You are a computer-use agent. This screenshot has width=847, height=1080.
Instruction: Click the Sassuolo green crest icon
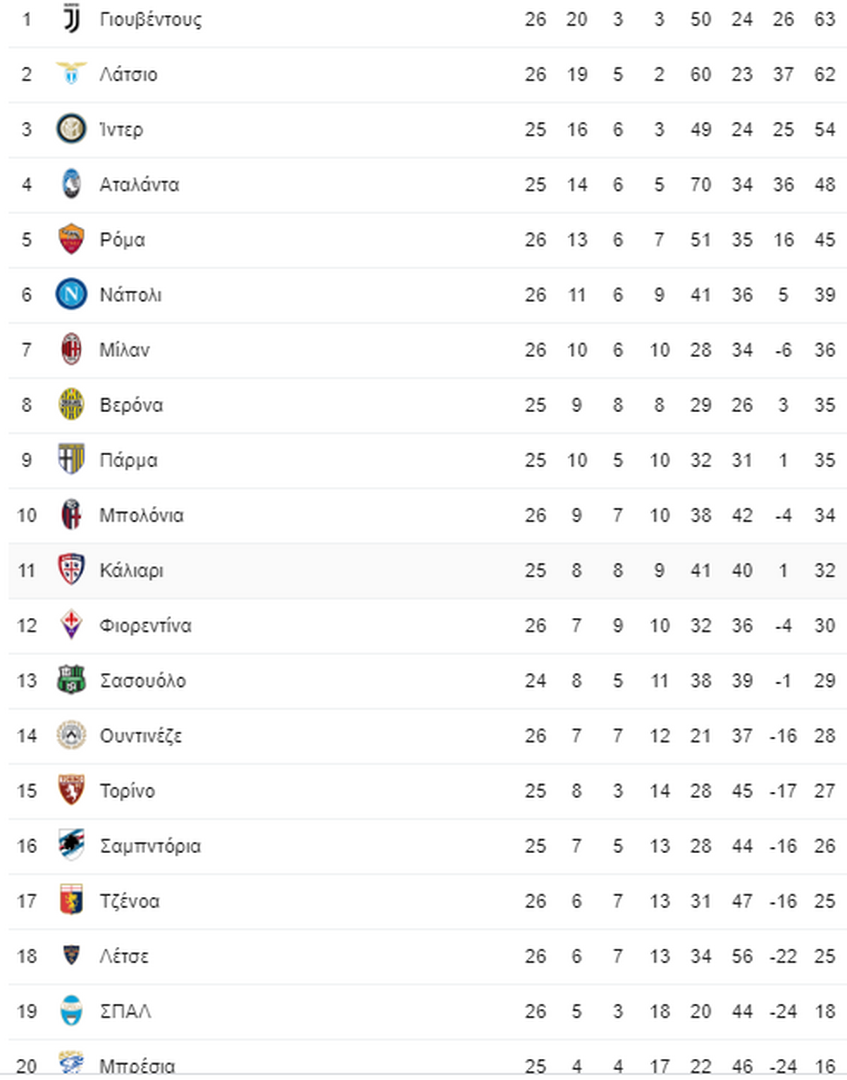point(71,680)
